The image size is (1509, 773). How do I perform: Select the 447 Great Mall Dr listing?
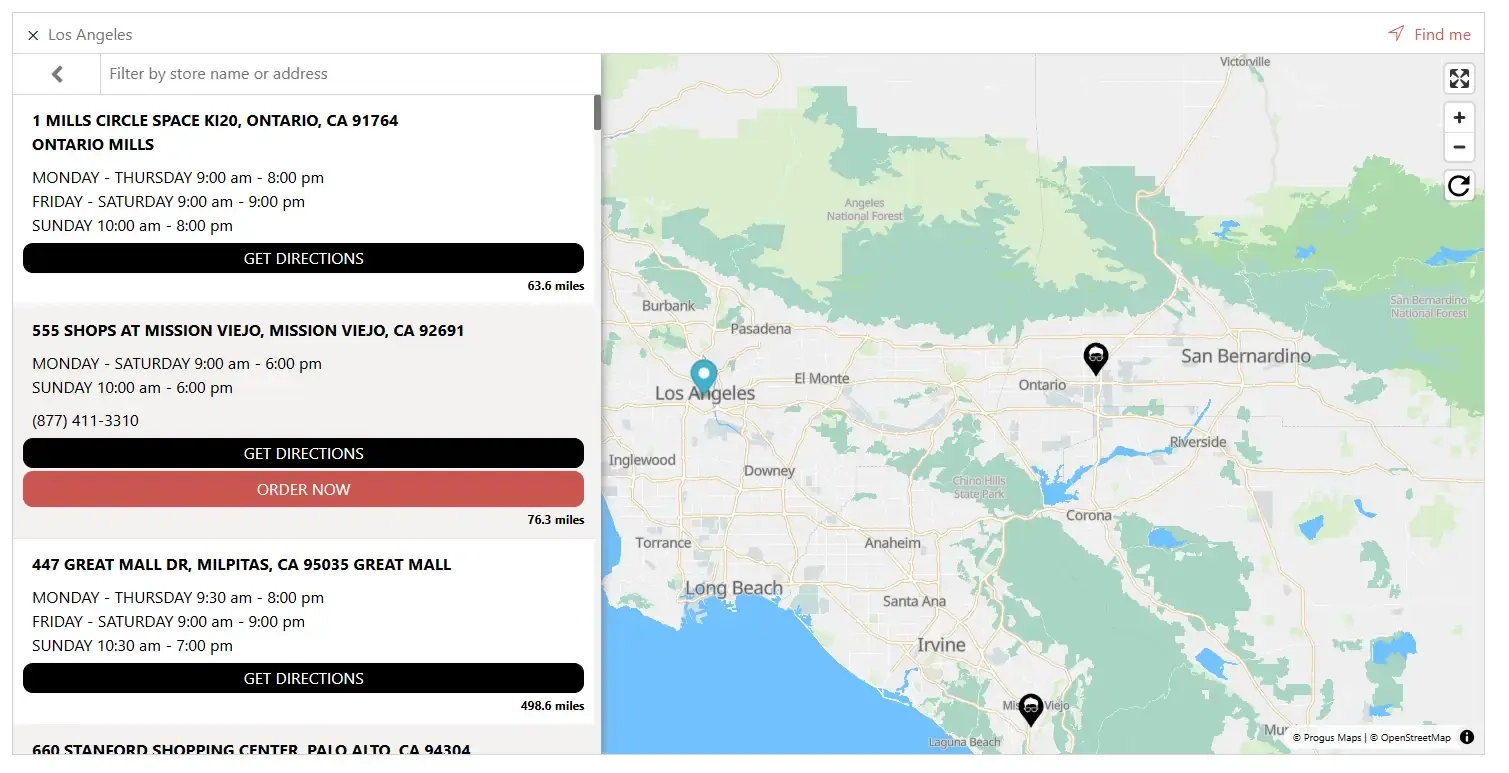click(241, 565)
